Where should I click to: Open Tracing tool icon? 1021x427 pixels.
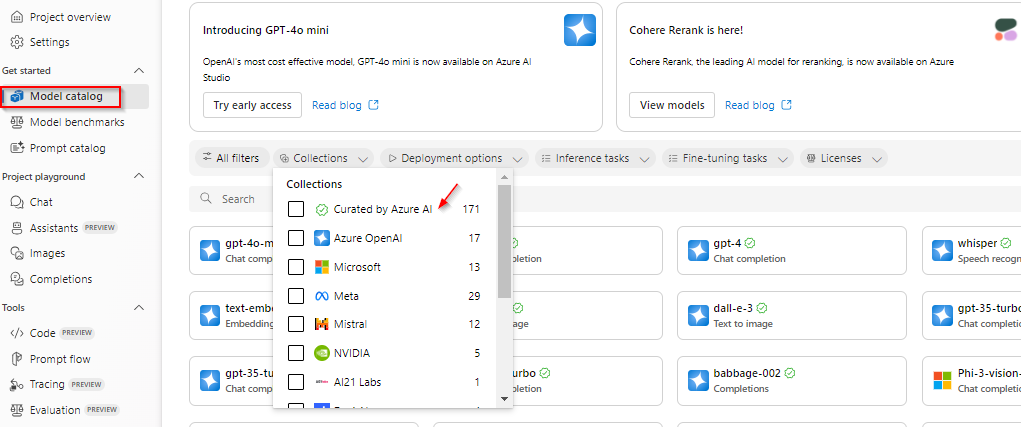pyautogui.click(x=17, y=385)
